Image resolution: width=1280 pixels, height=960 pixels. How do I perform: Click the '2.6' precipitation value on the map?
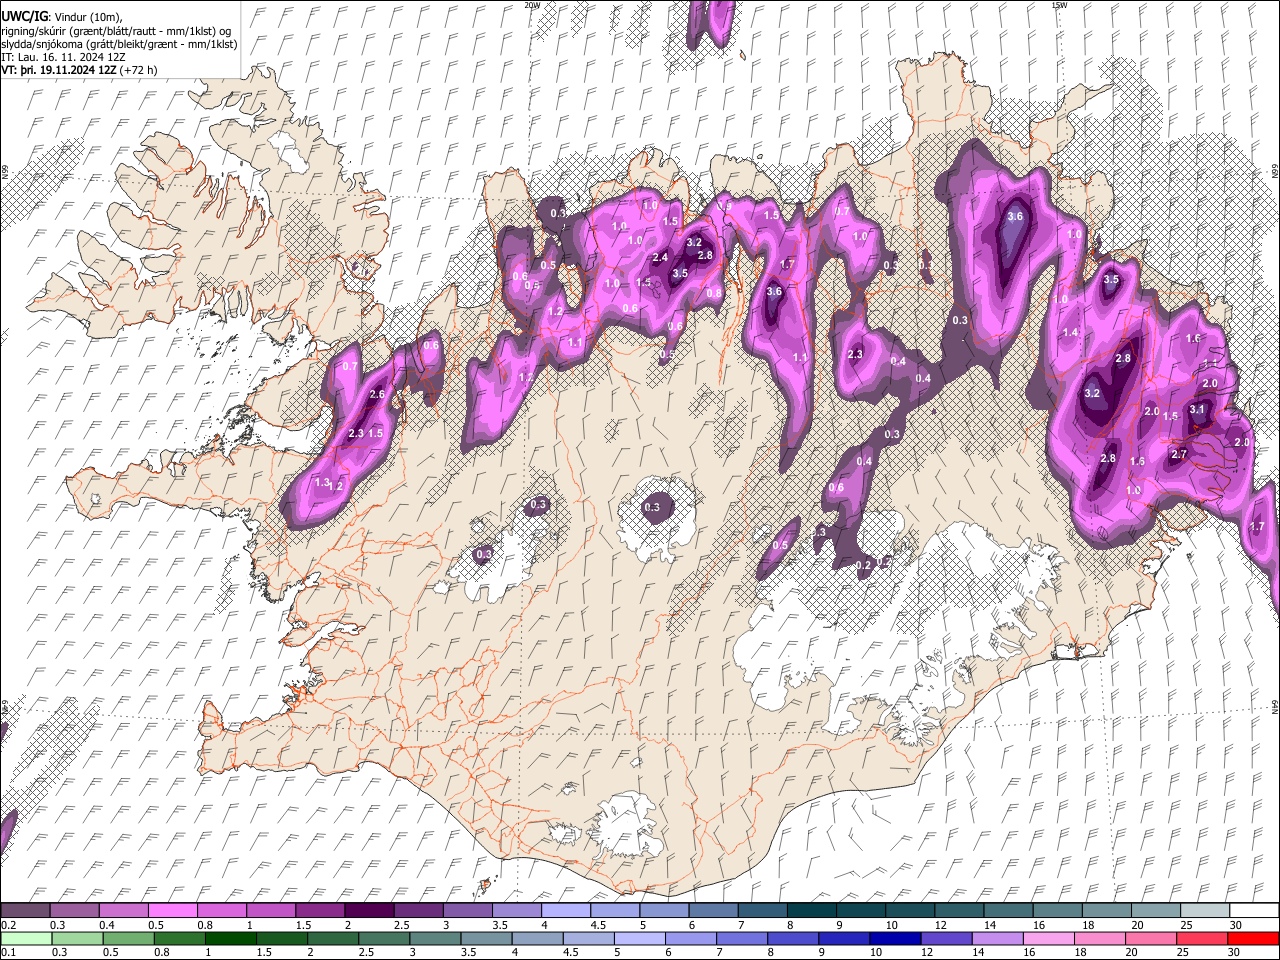377,395
